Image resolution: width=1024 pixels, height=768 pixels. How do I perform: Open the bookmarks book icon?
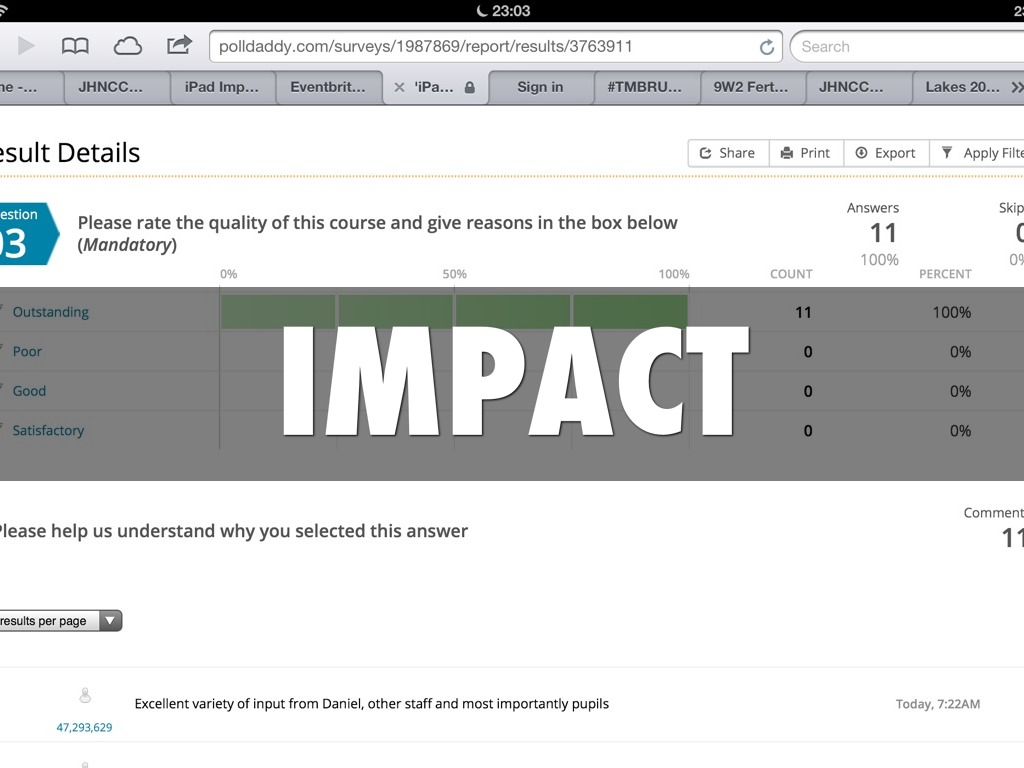click(75, 46)
